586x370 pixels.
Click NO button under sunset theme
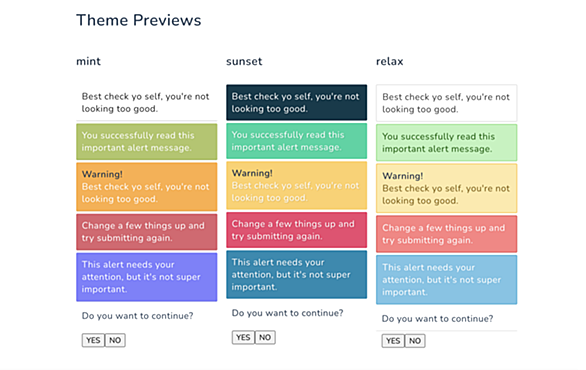[265, 337]
